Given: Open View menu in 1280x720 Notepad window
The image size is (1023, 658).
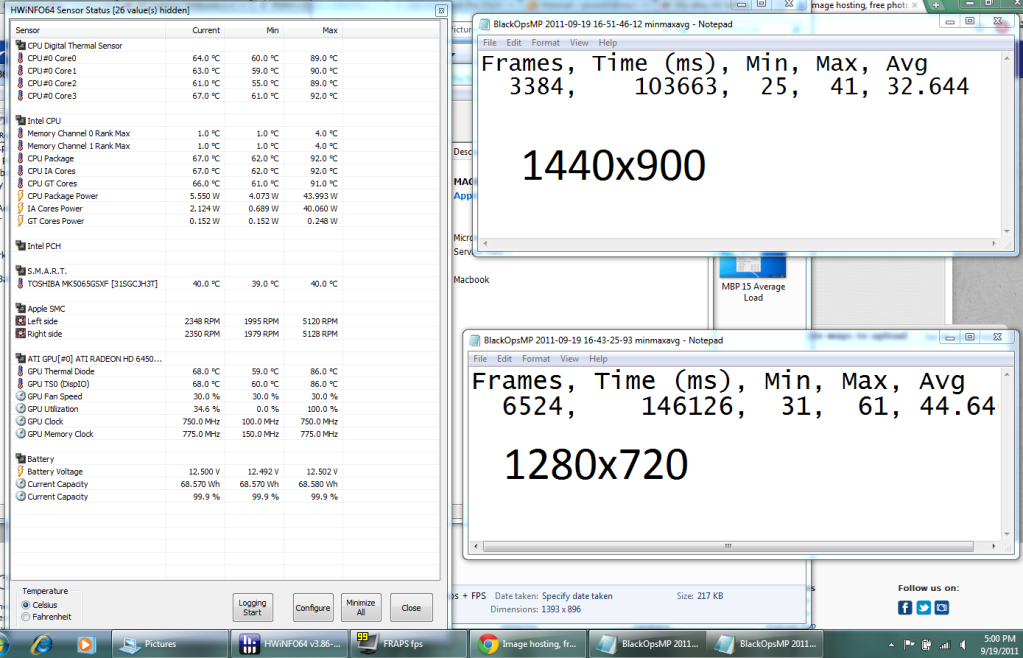Looking at the screenshot, I should coord(570,359).
